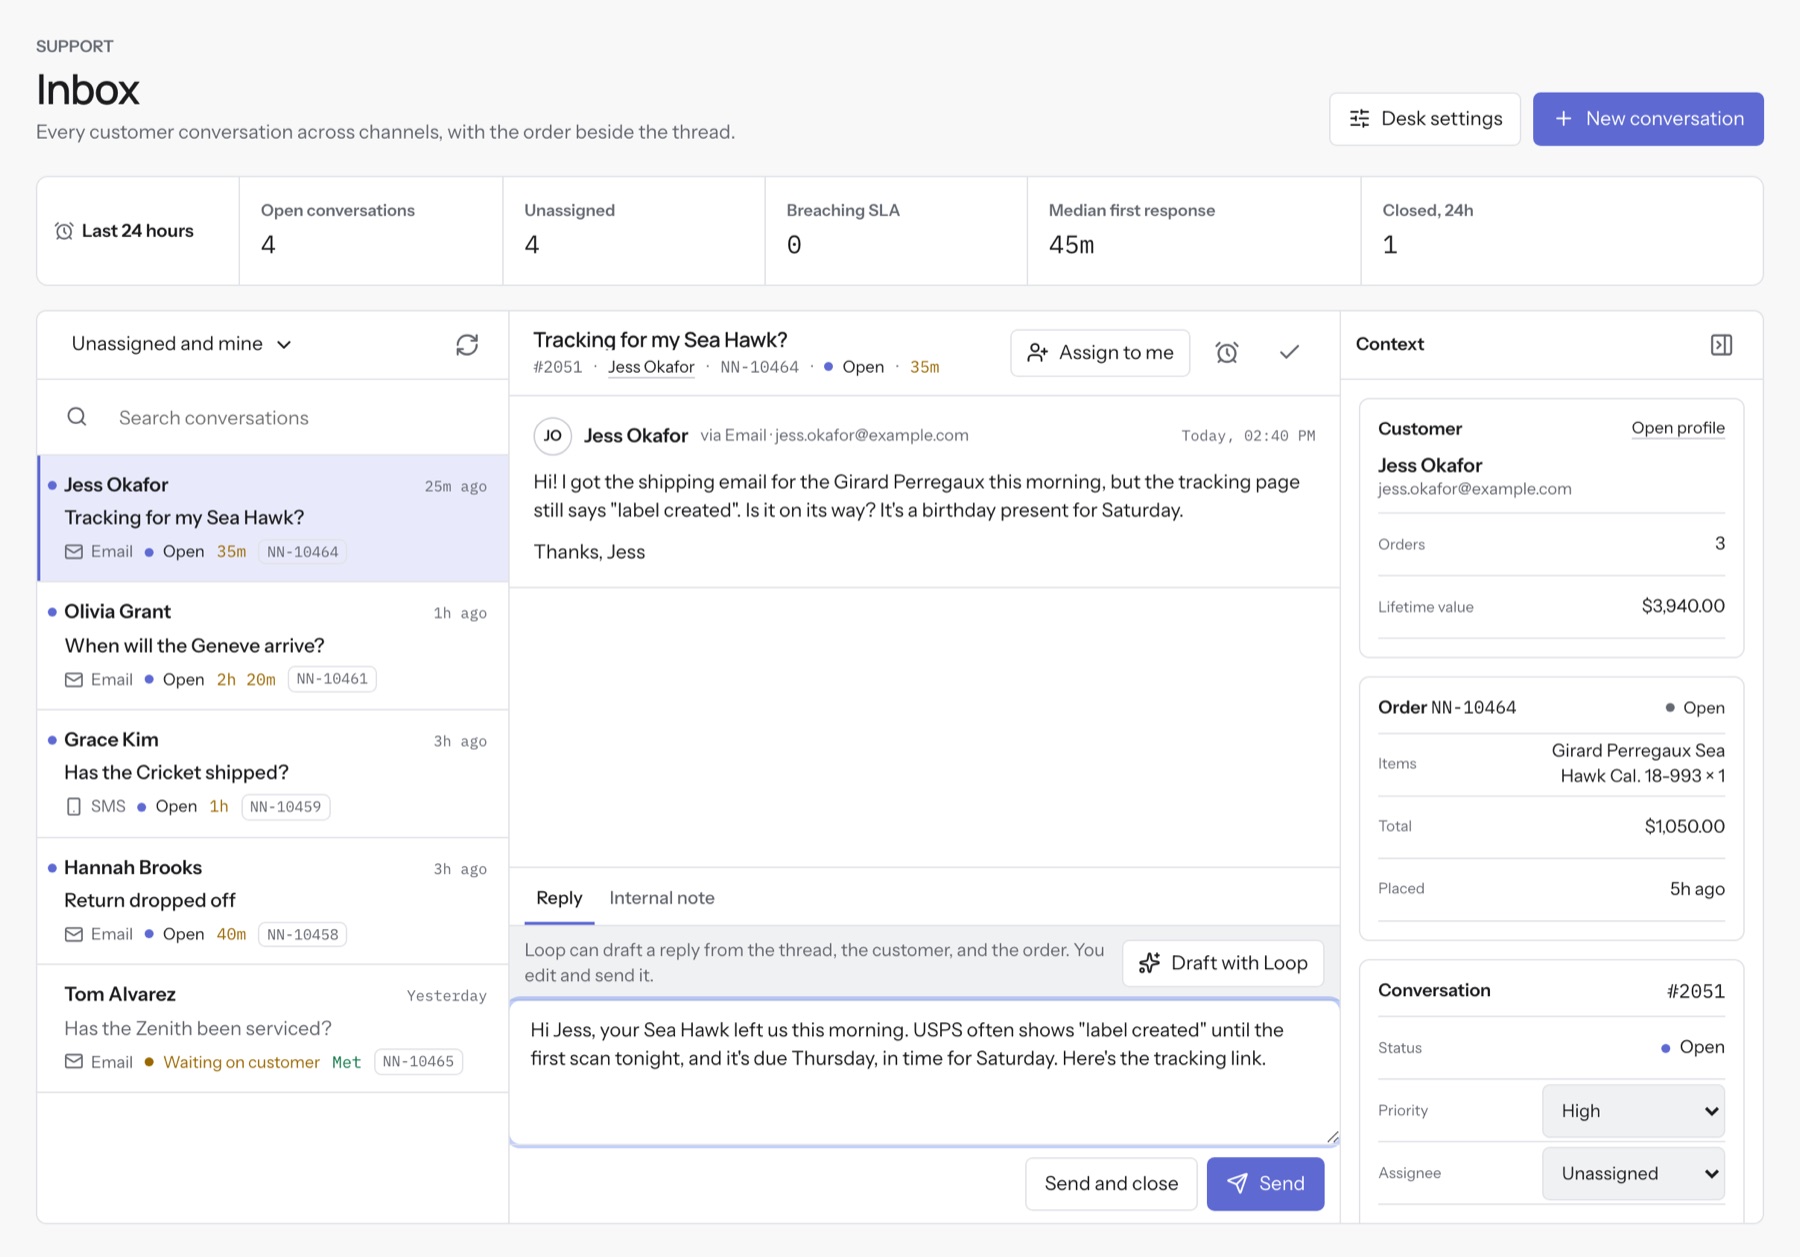Click the Last 24 hours range label
Viewport: 1800px width, 1257px height.
tap(138, 231)
